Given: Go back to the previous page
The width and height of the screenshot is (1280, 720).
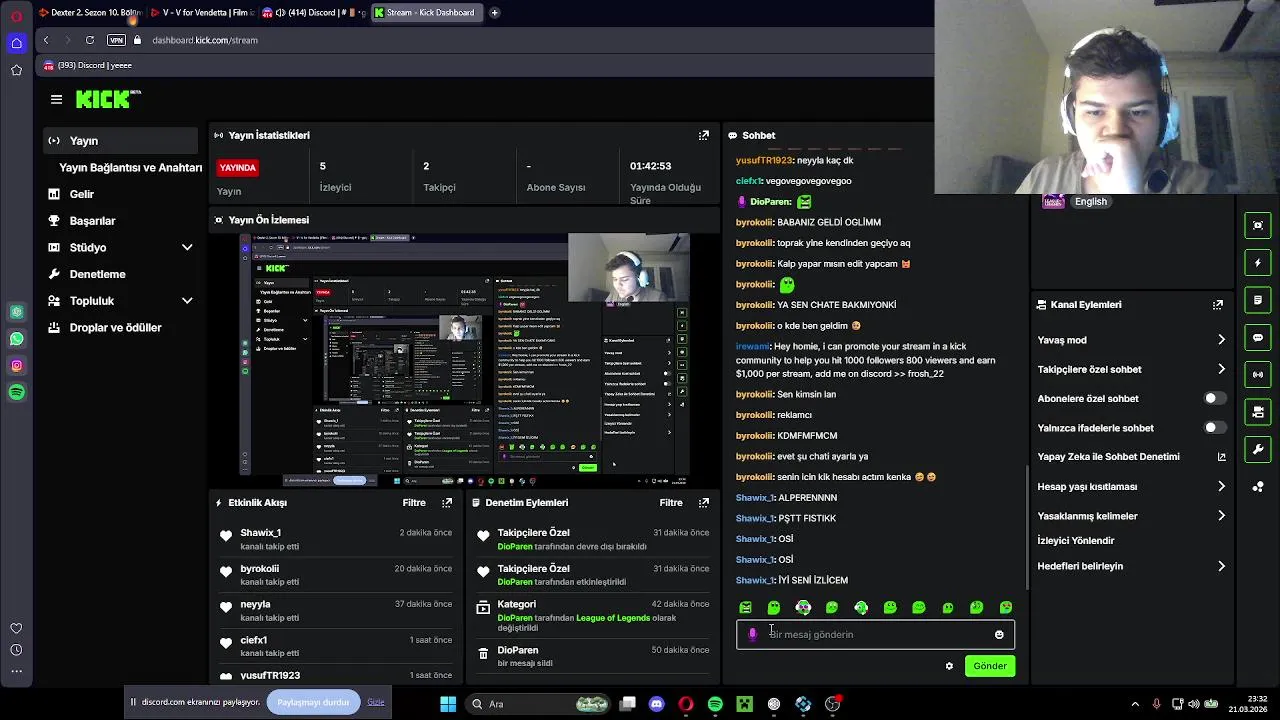Looking at the screenshot, I should click(x=46, y=40).
